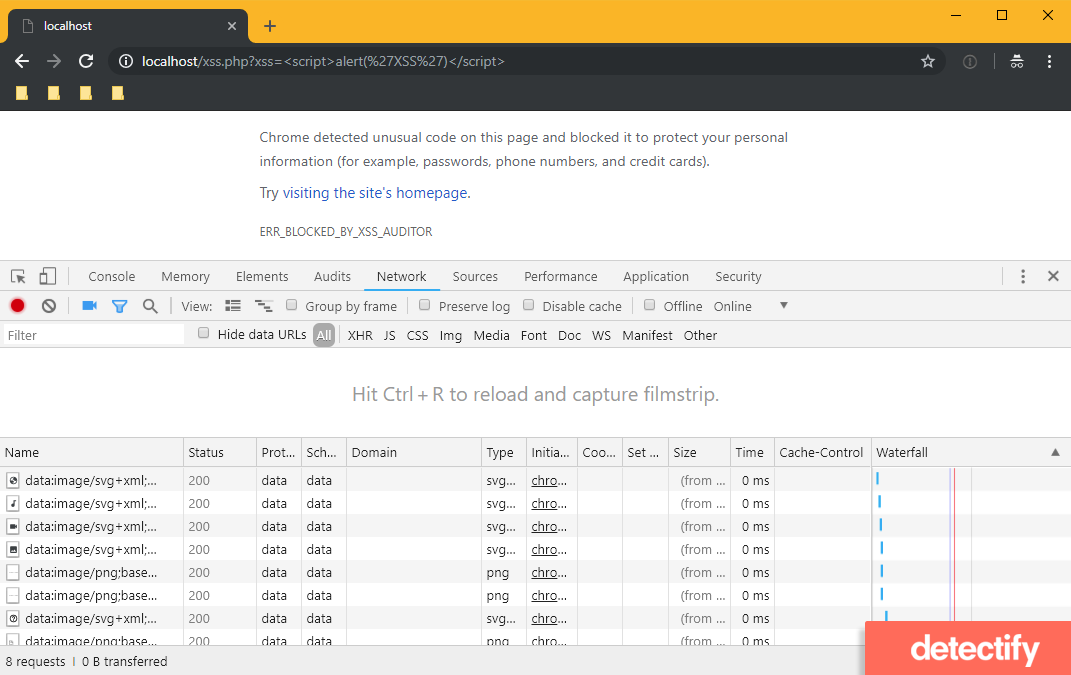Image resolution: width=1071 pixels, height=675 pixels.
Task: Filter requests by Img
Action: (451, 335)
